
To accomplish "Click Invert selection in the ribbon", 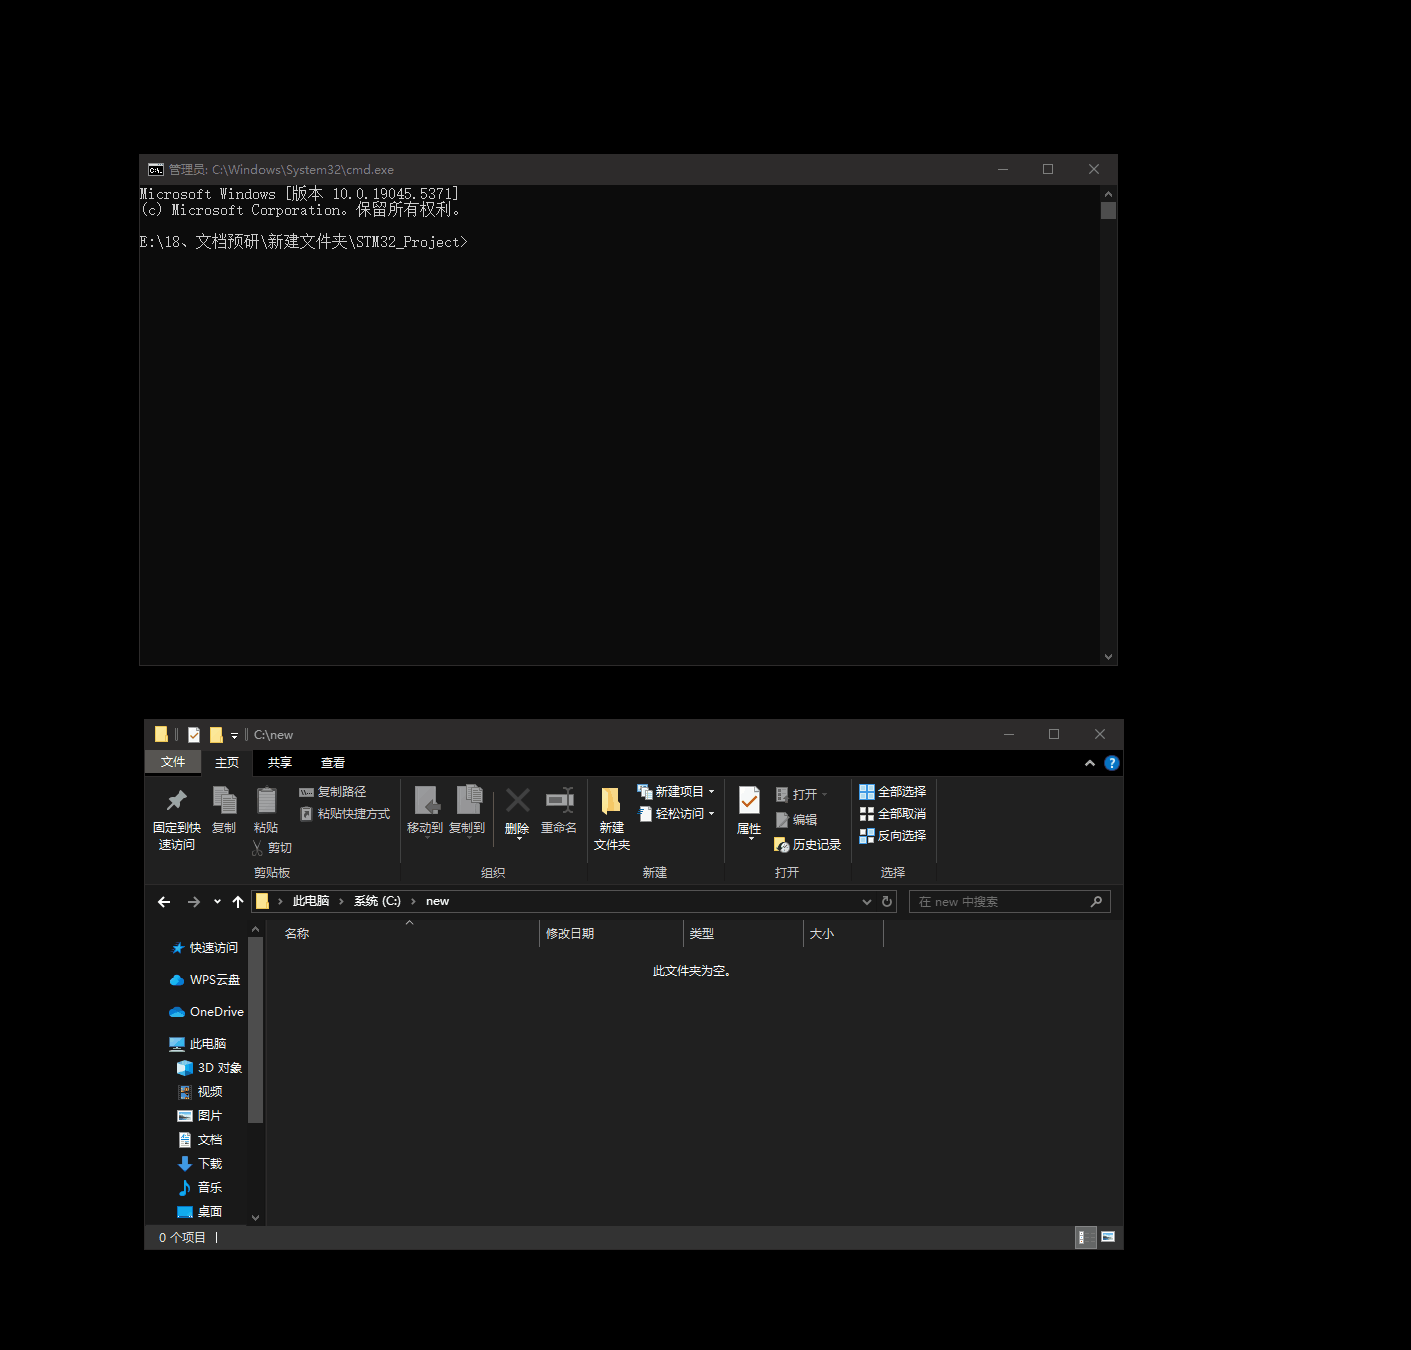I will tap(893, 836).
